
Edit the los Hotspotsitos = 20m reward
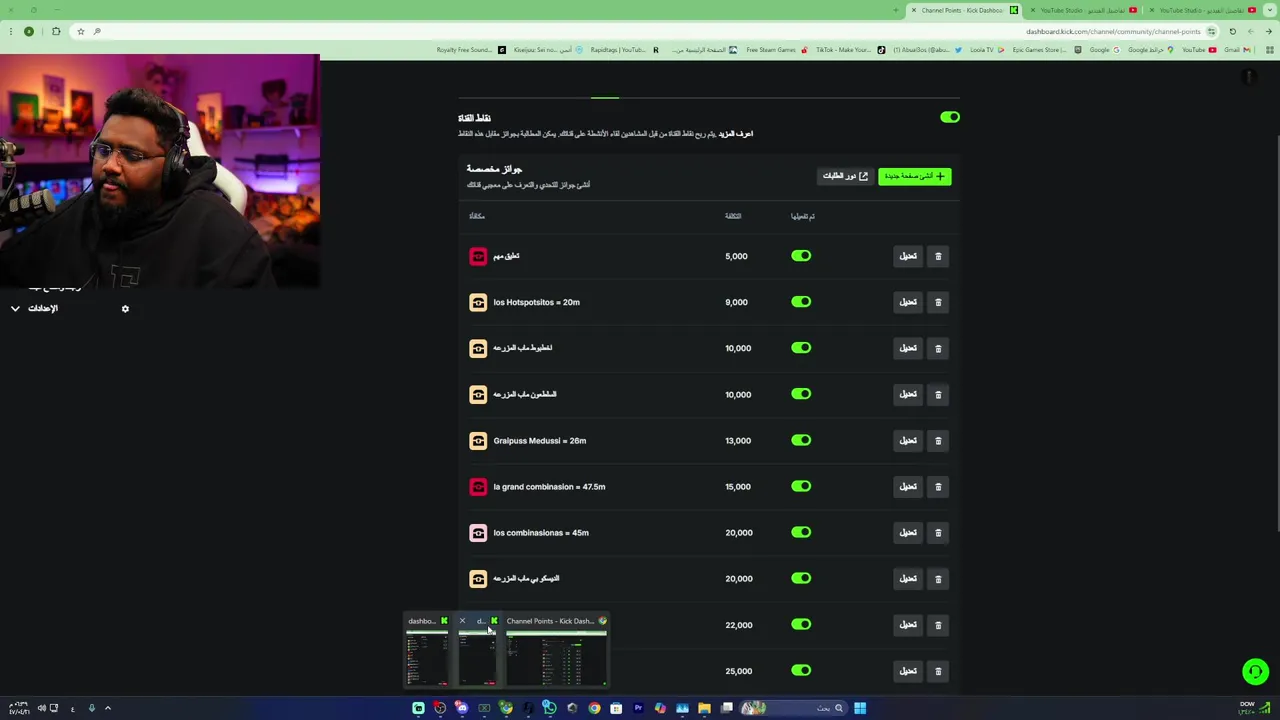(907, 302)
